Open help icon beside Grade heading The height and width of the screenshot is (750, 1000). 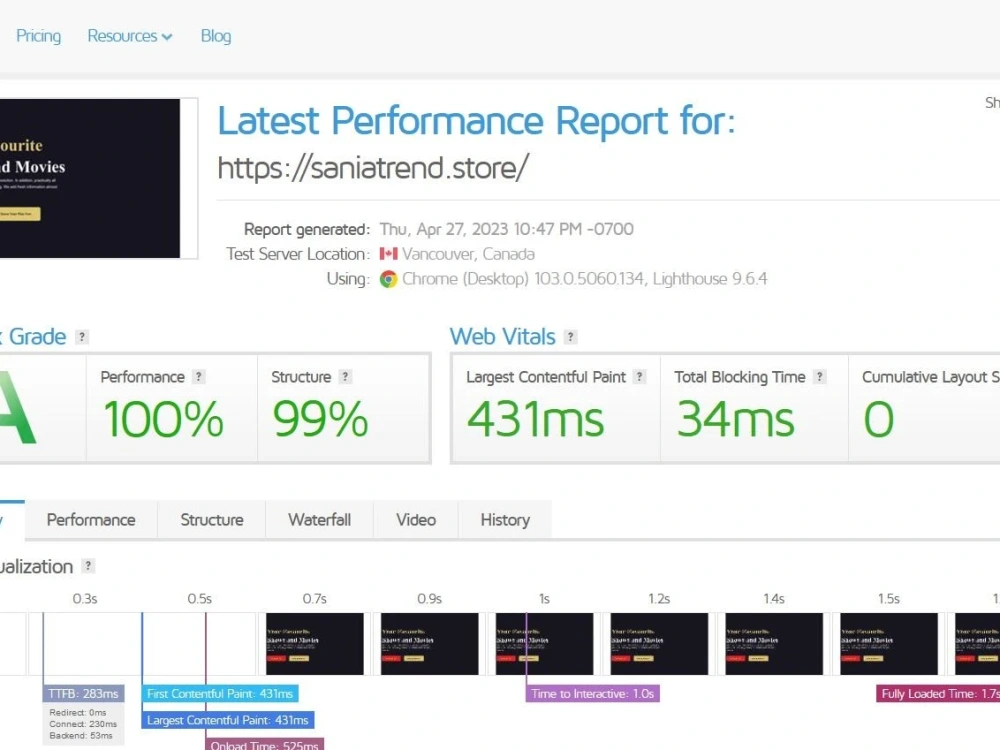pyautogui.click(x=82, y=337)
